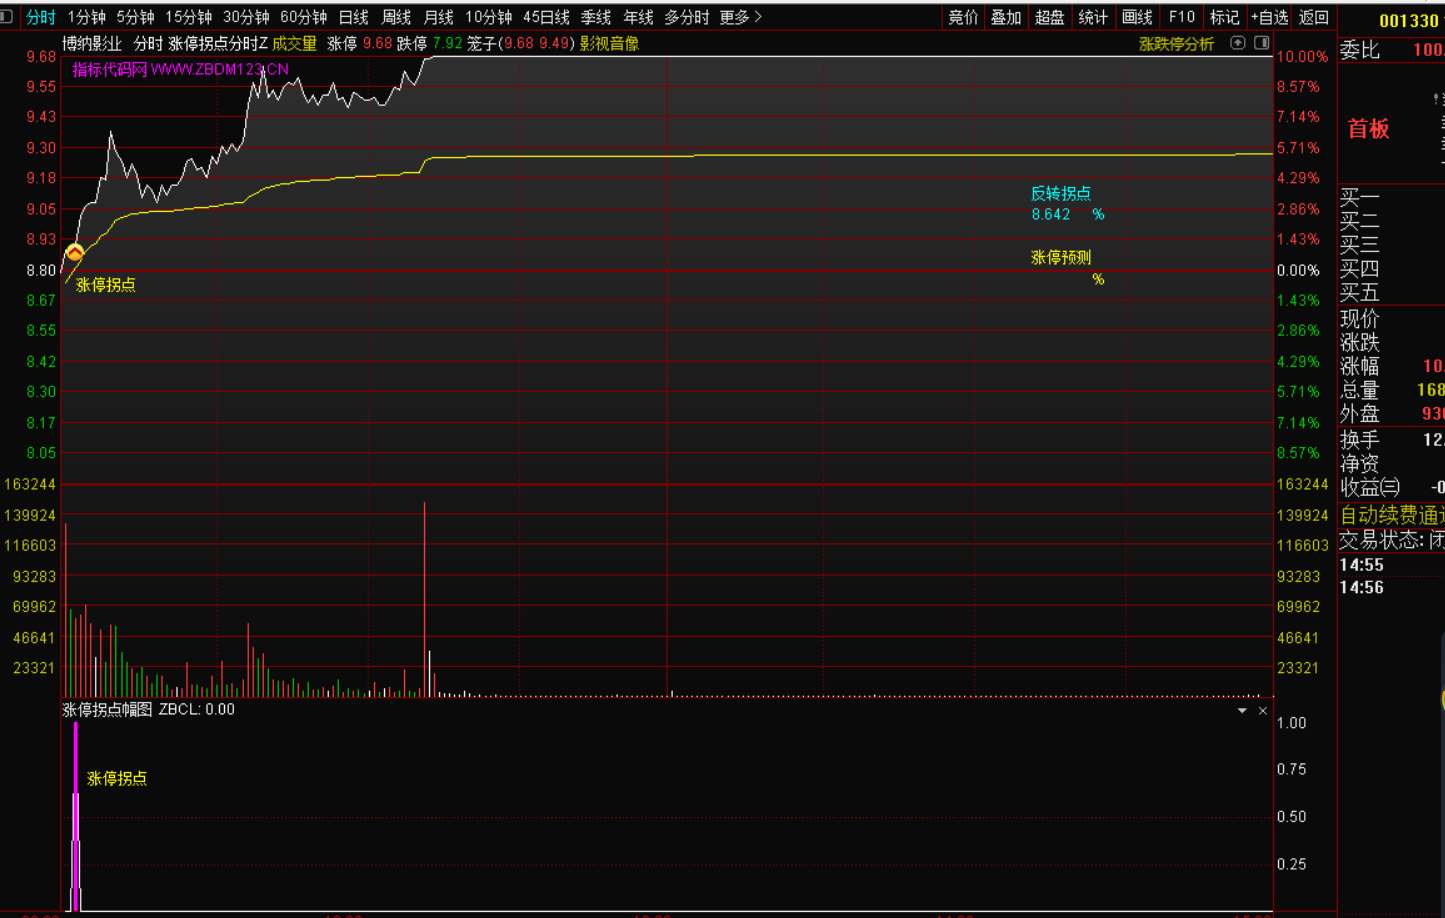1445x918 pixels.
Task: Open the 画线 drawing tool
Action: click(x=1137, y=17)
